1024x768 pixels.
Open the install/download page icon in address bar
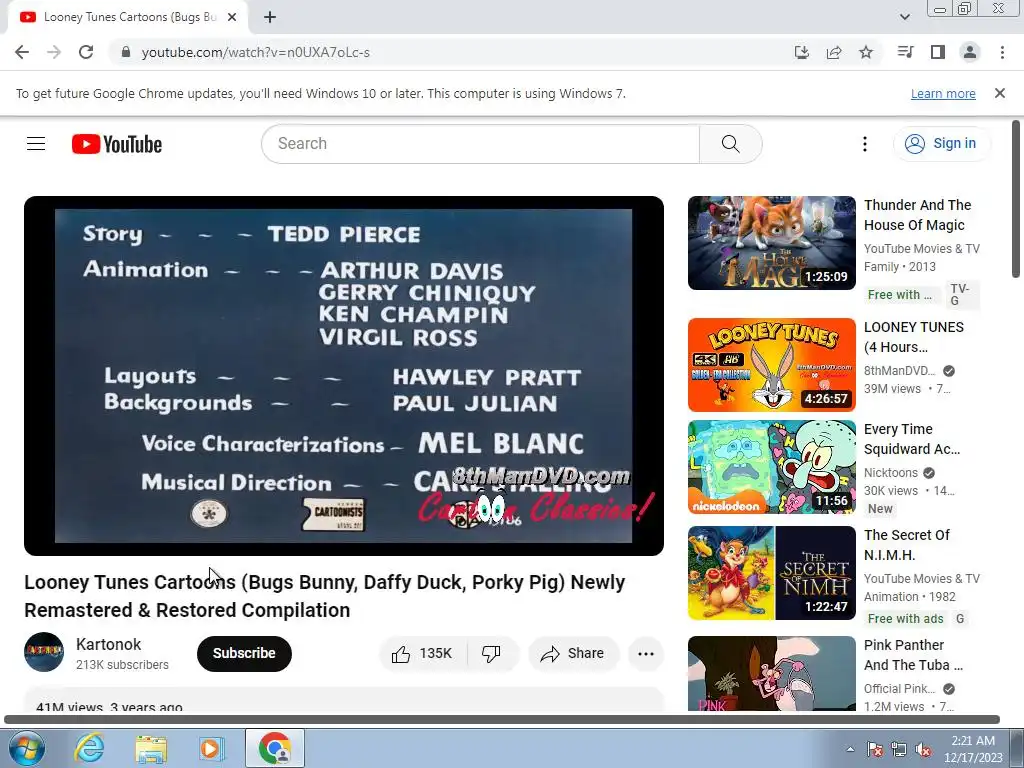coord(801,52)
